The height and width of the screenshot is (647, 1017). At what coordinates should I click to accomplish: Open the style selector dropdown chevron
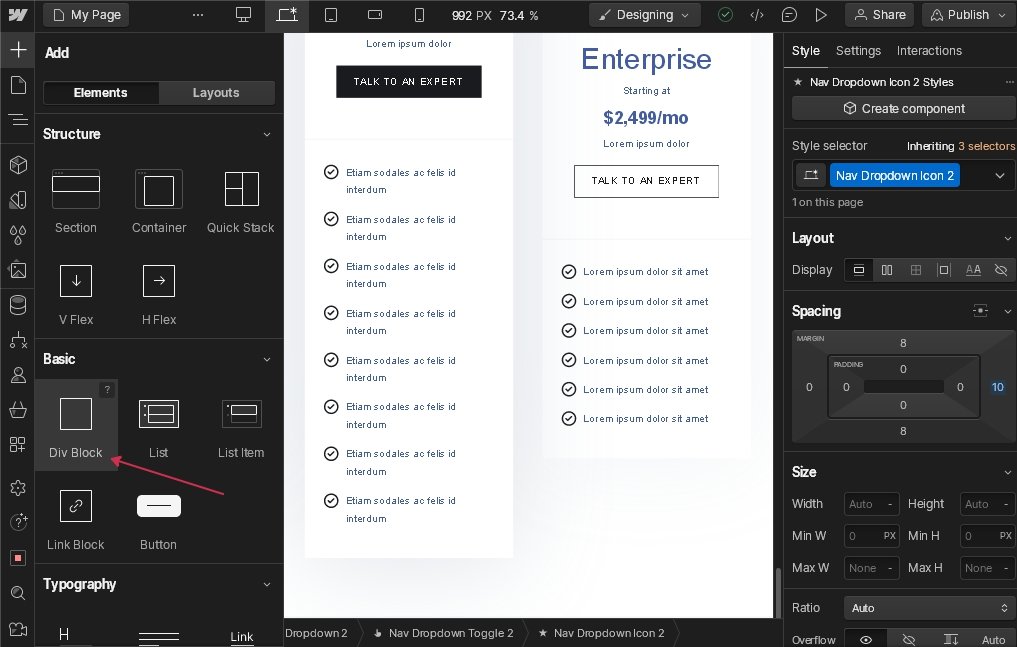(x=999, y=176)
